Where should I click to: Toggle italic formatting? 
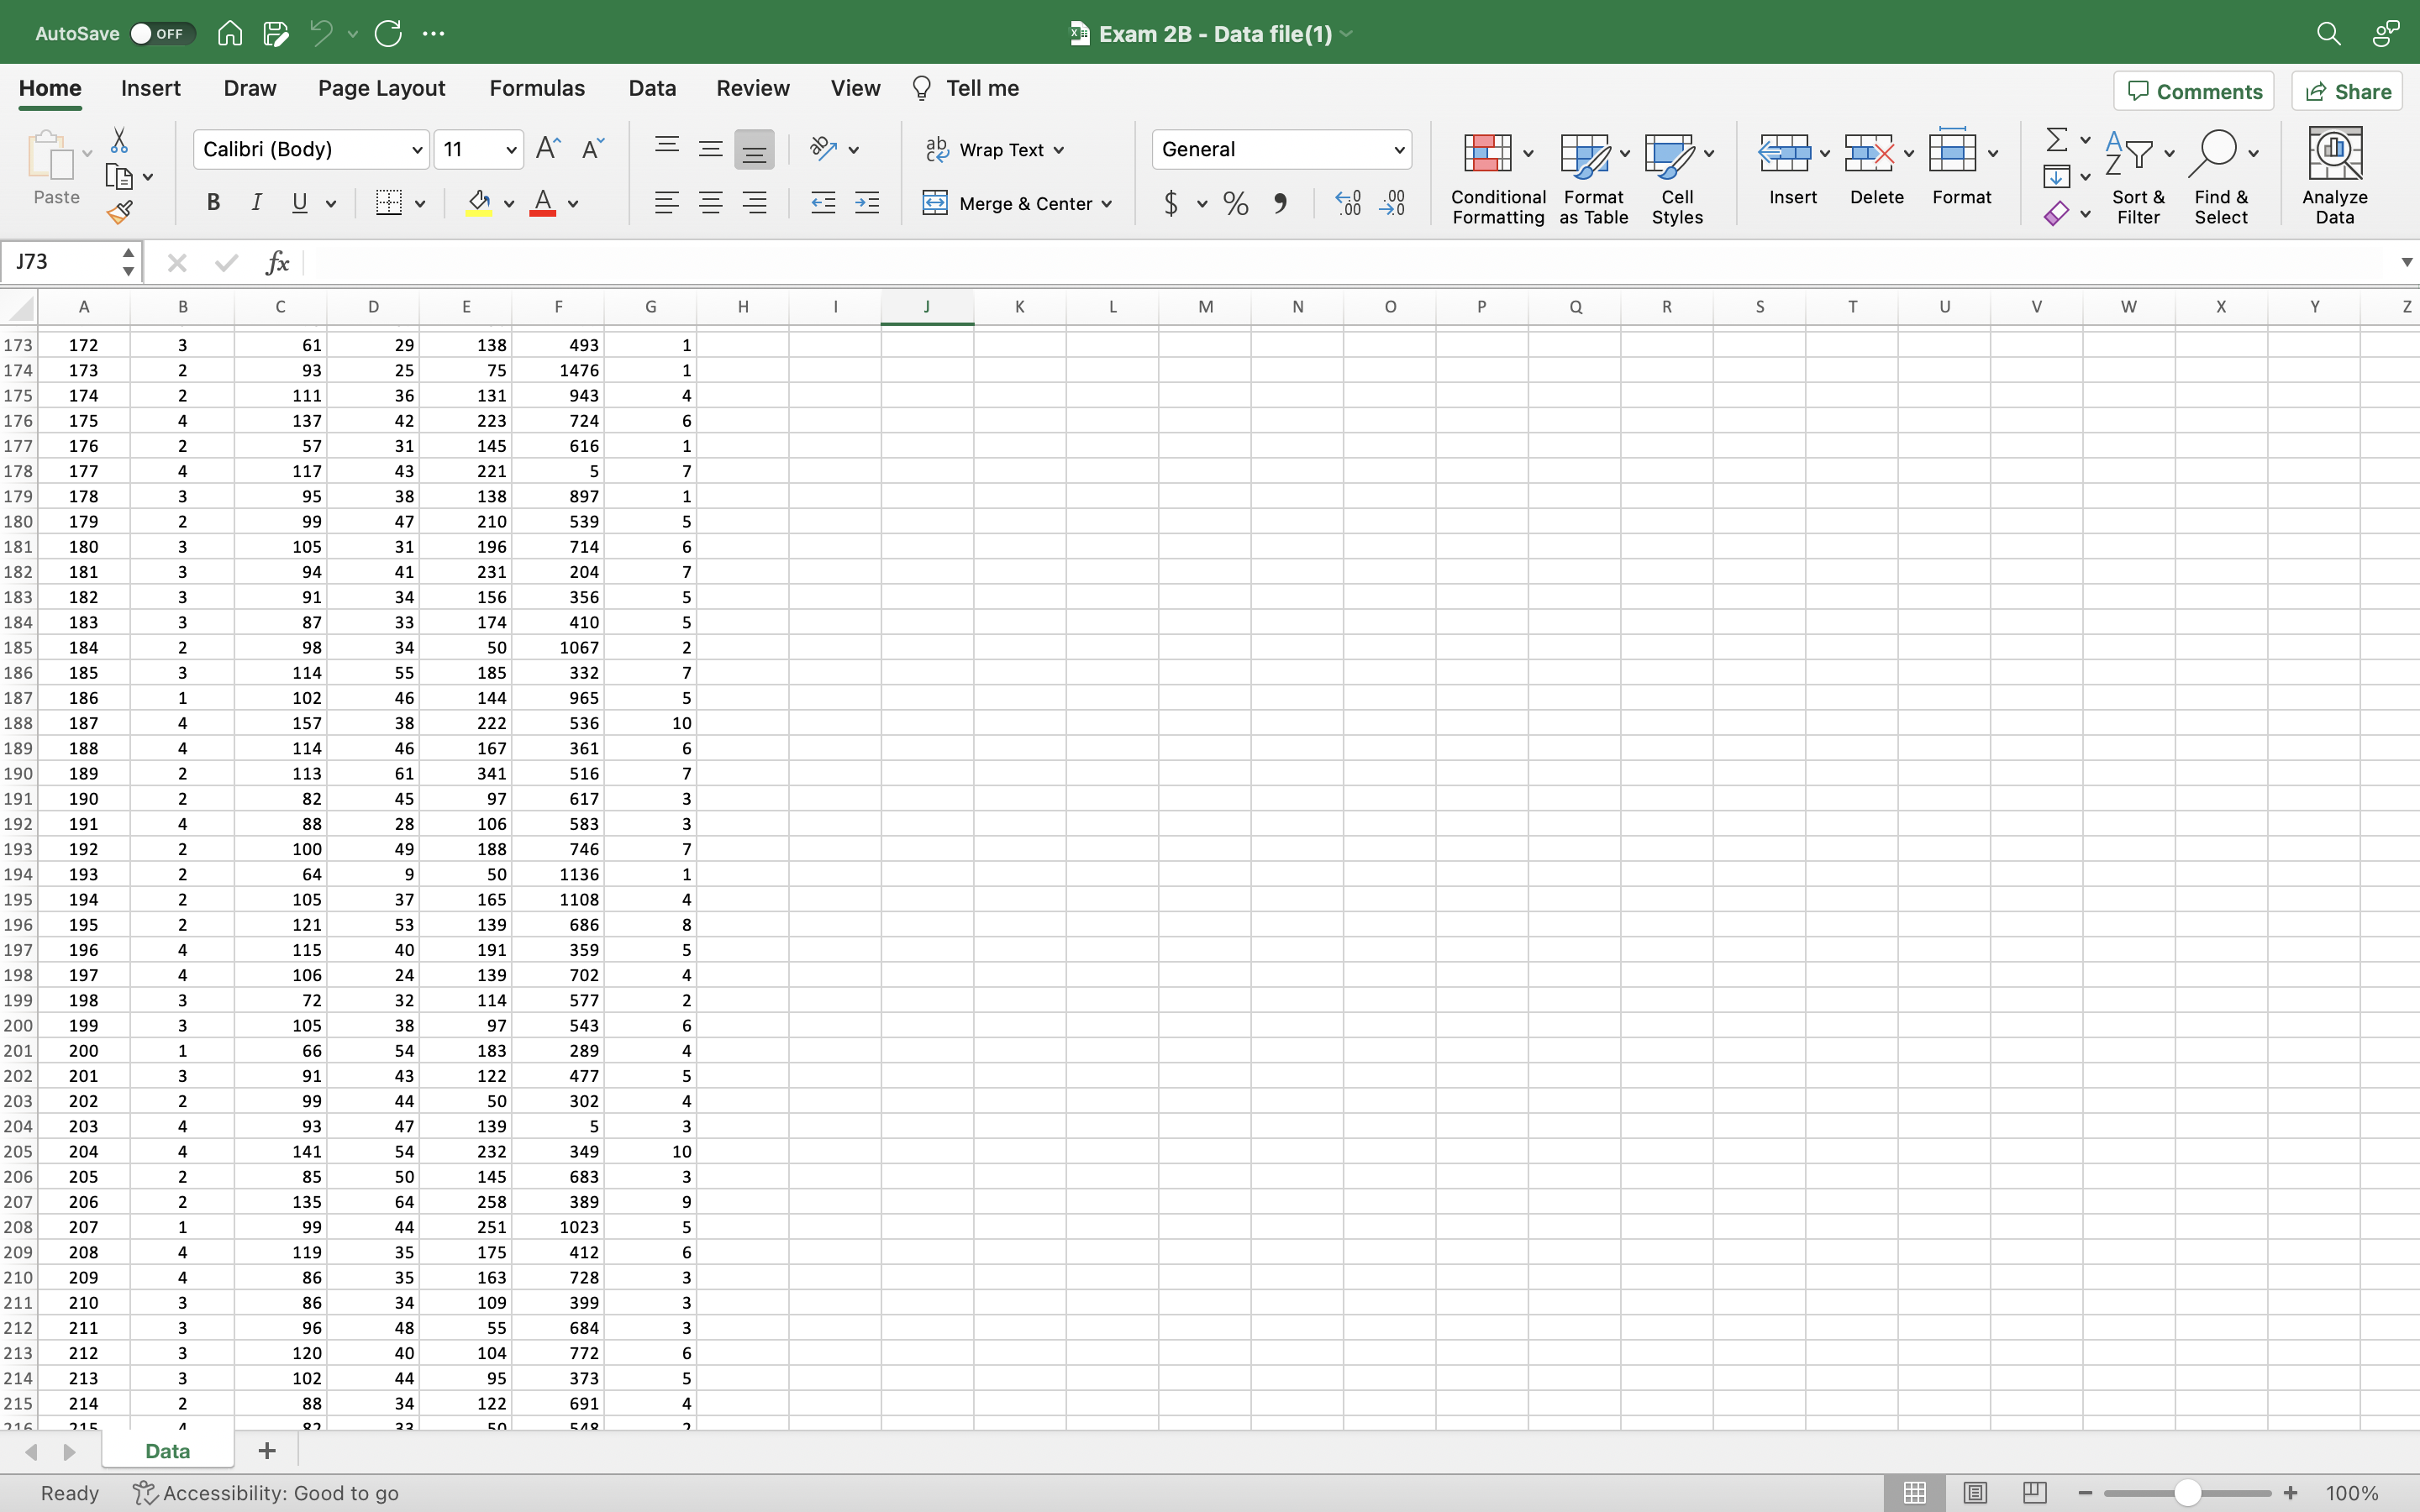[256, 203]
